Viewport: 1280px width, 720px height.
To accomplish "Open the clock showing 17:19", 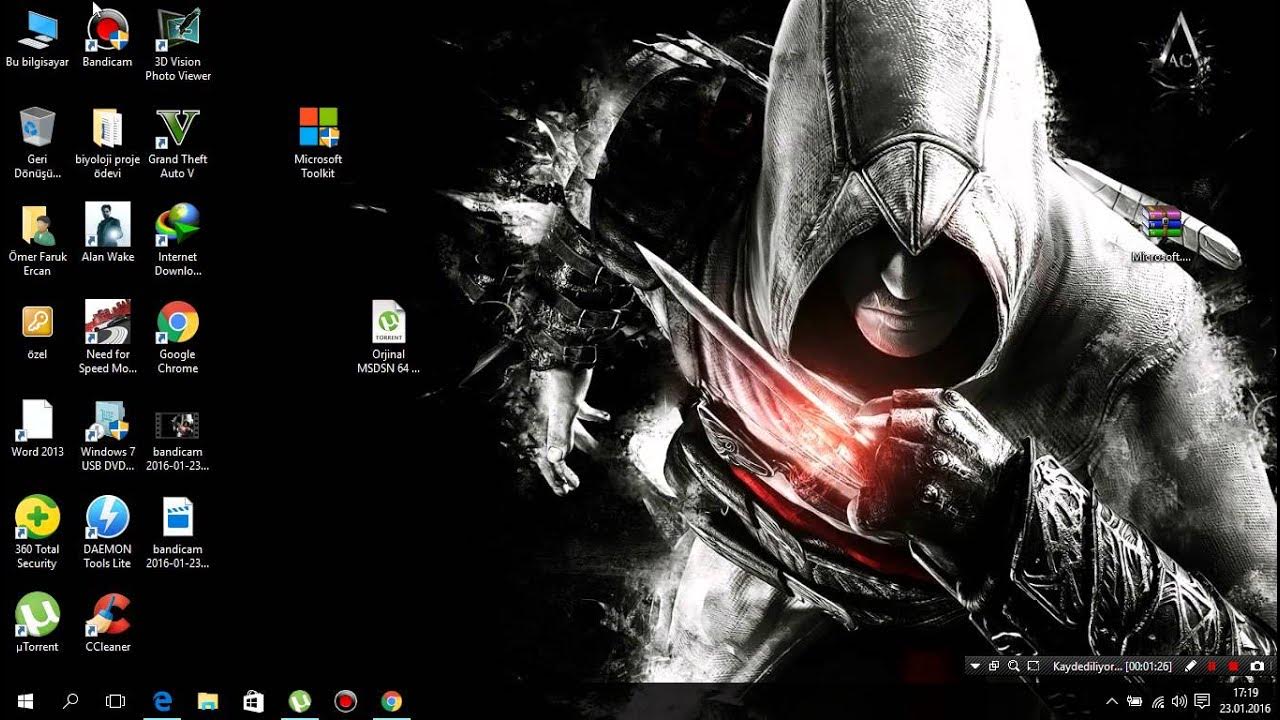I will click(1245, 700).
